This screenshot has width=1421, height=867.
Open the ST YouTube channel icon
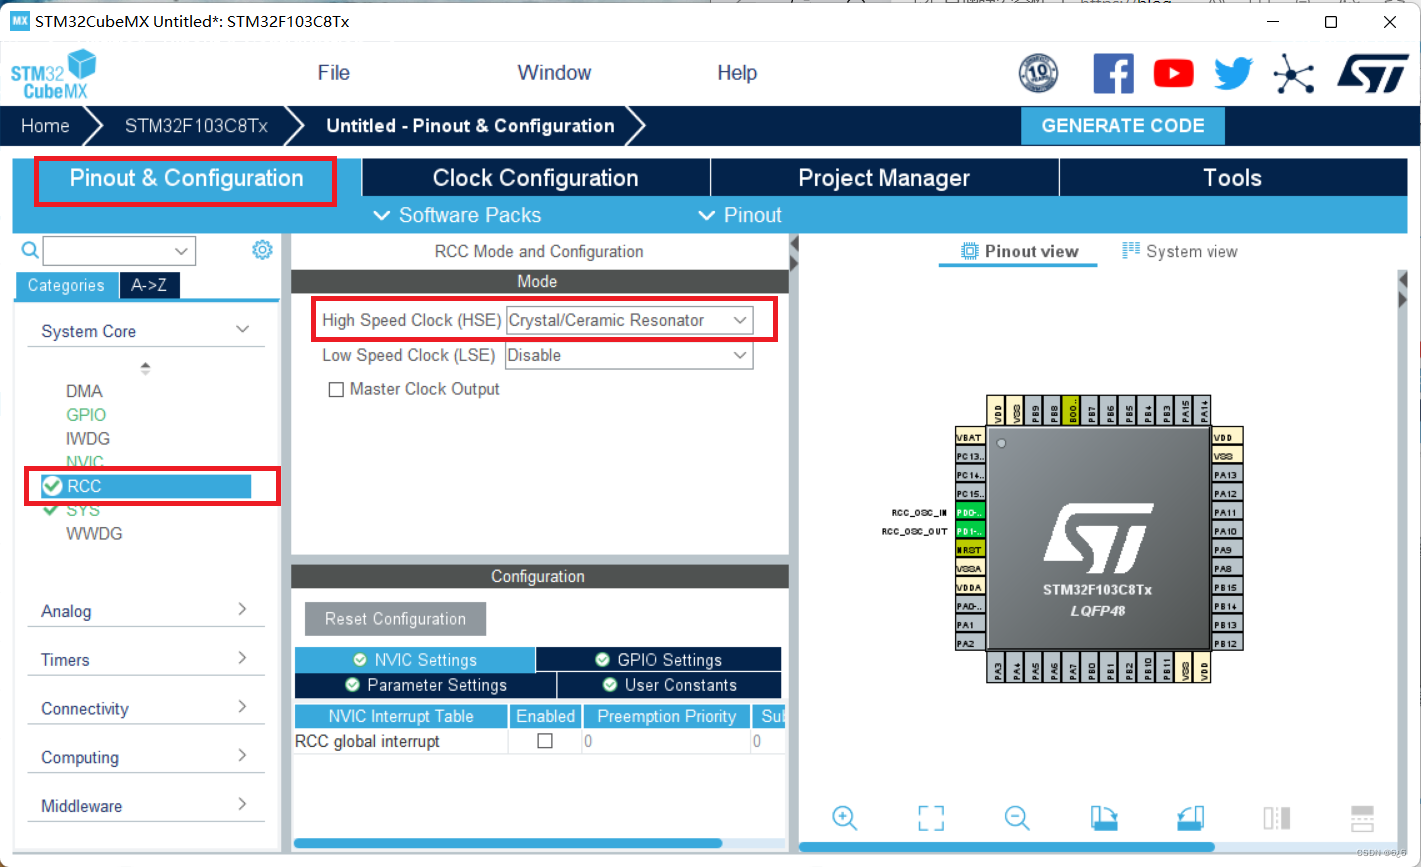click(x=1174, y=73)
